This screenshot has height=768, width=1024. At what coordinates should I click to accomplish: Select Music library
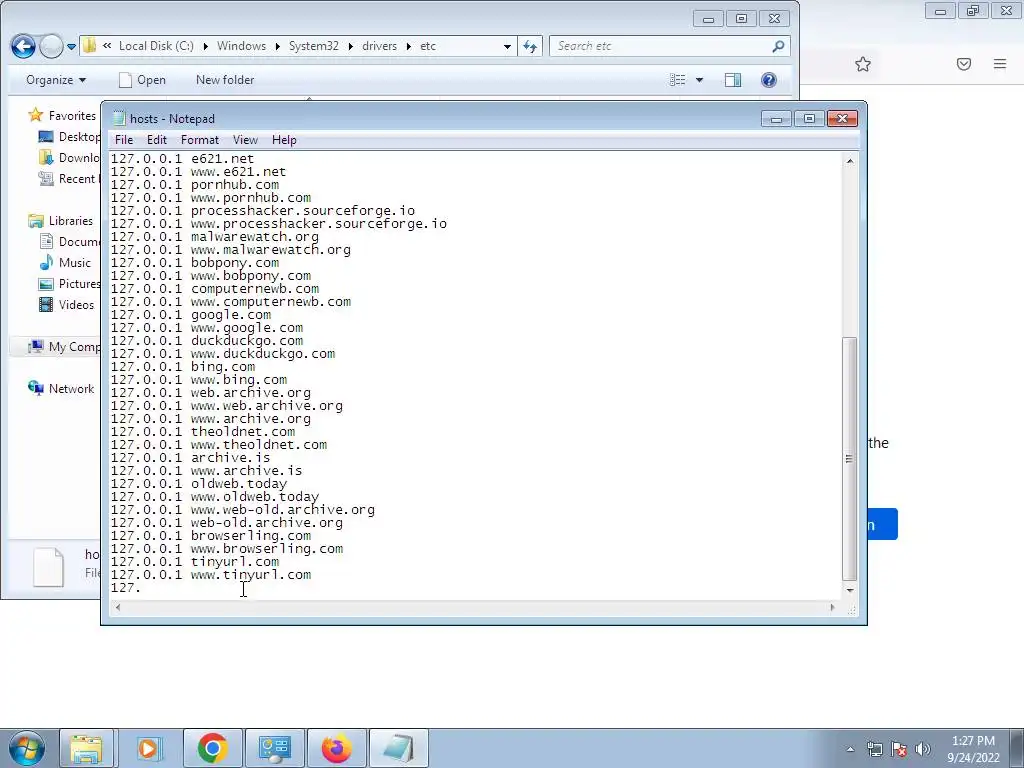tap(65, 263)
